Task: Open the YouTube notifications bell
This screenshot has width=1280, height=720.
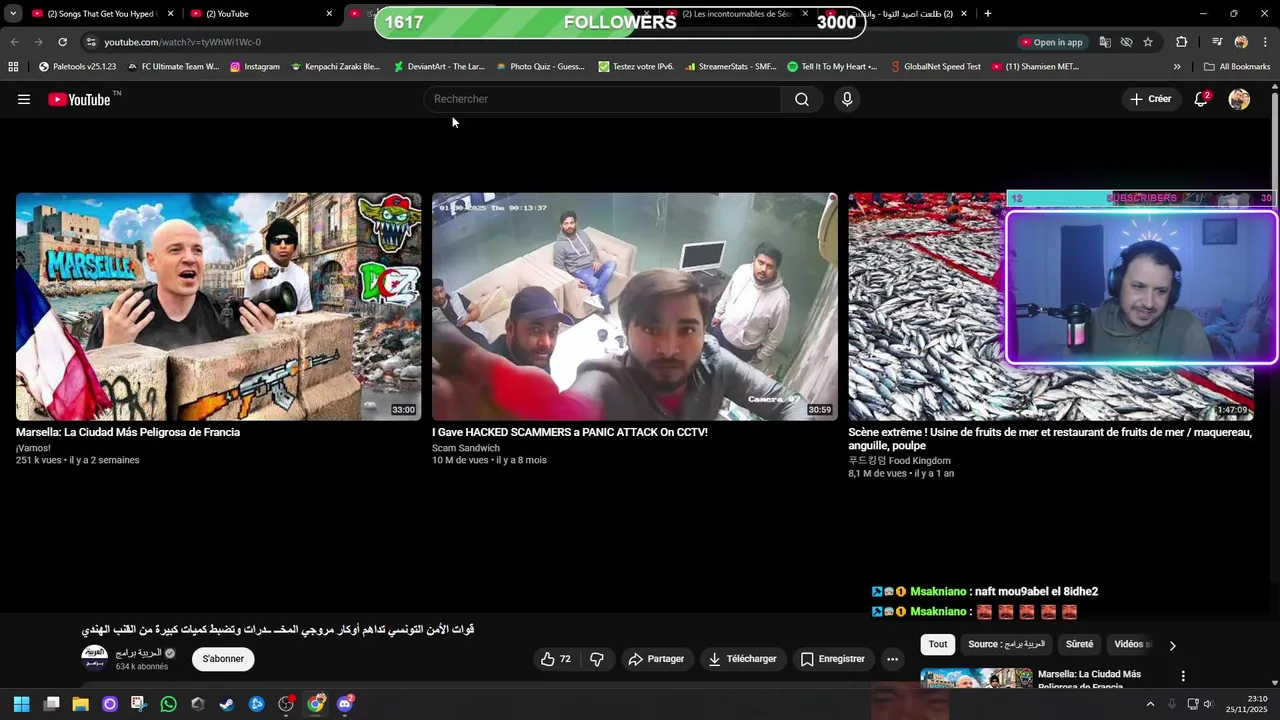Action: pyautogui.click(x=1201, y=99)
